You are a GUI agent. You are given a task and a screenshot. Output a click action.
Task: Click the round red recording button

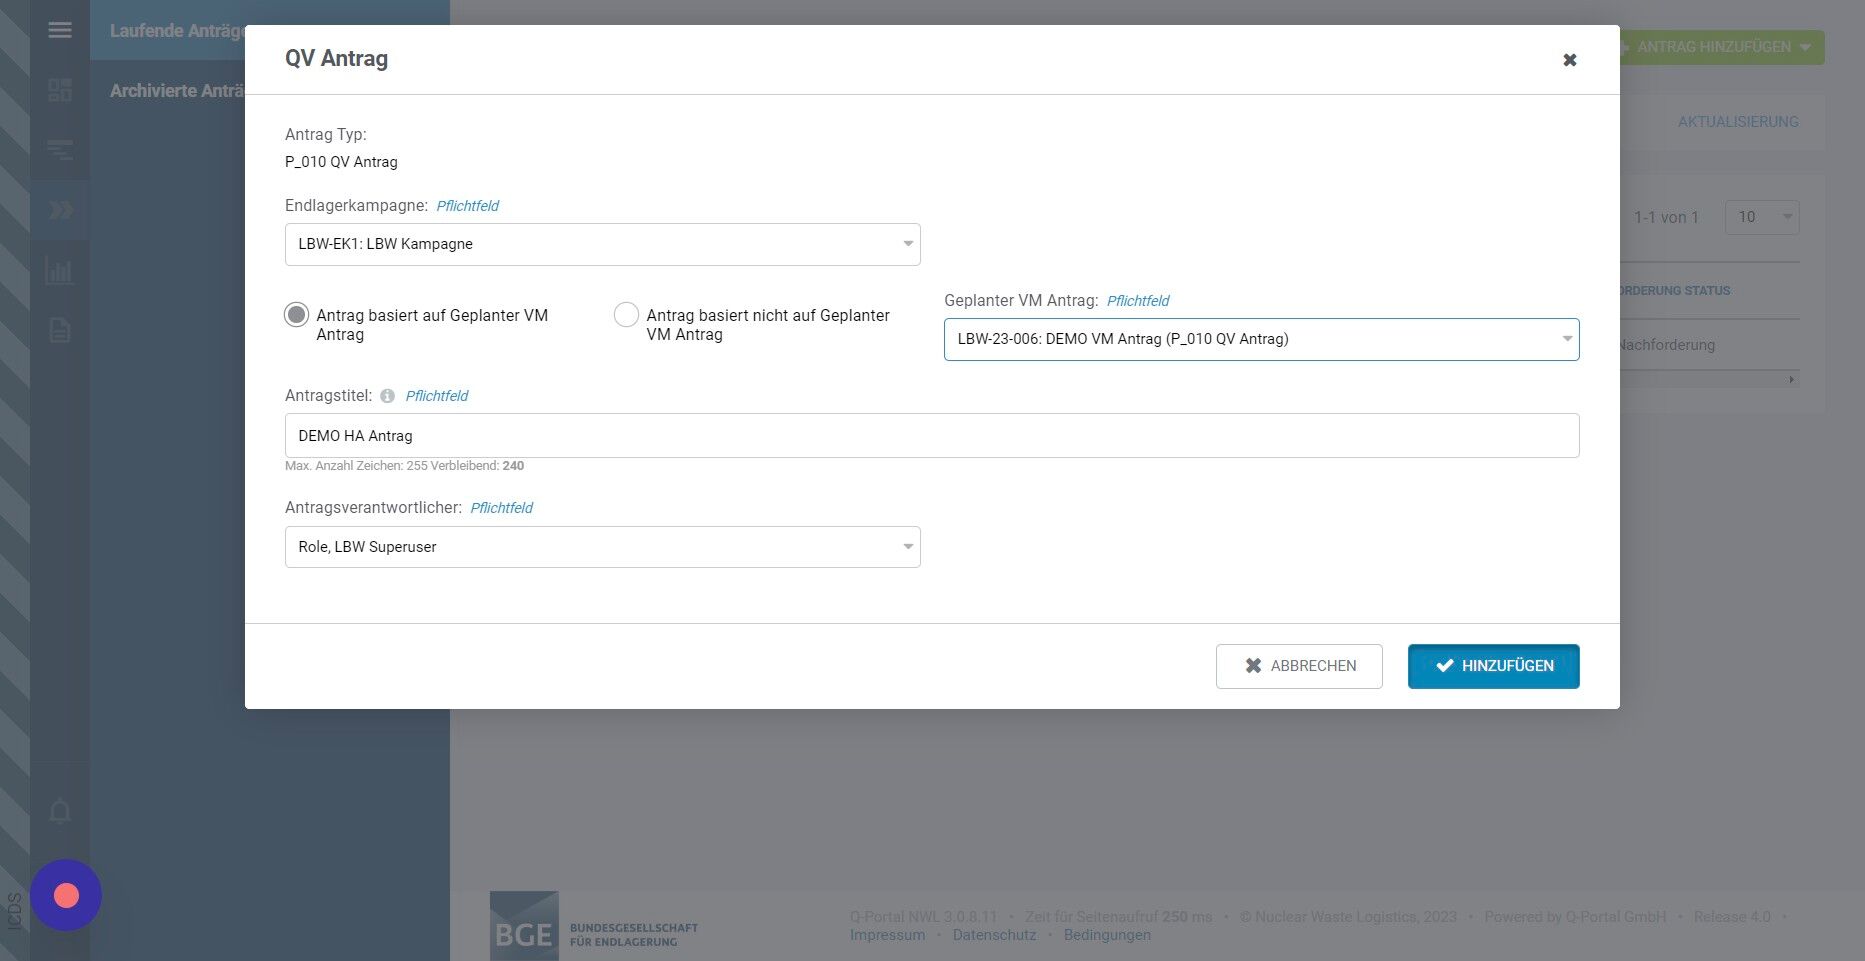tap(66, 895)
